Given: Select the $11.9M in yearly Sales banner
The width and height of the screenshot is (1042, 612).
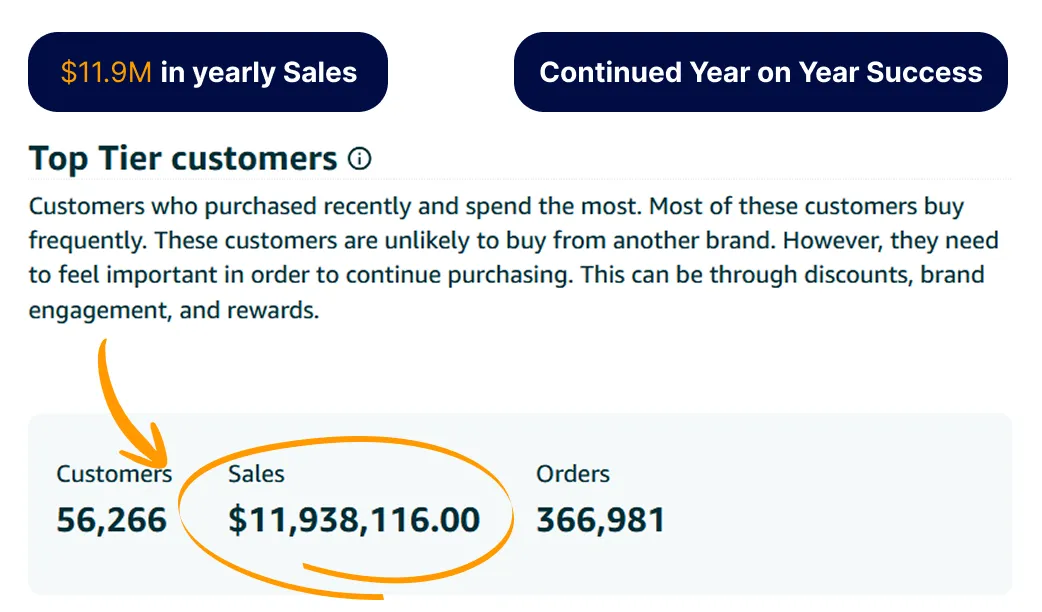Looking at the screenshot, I should [208, 72].
